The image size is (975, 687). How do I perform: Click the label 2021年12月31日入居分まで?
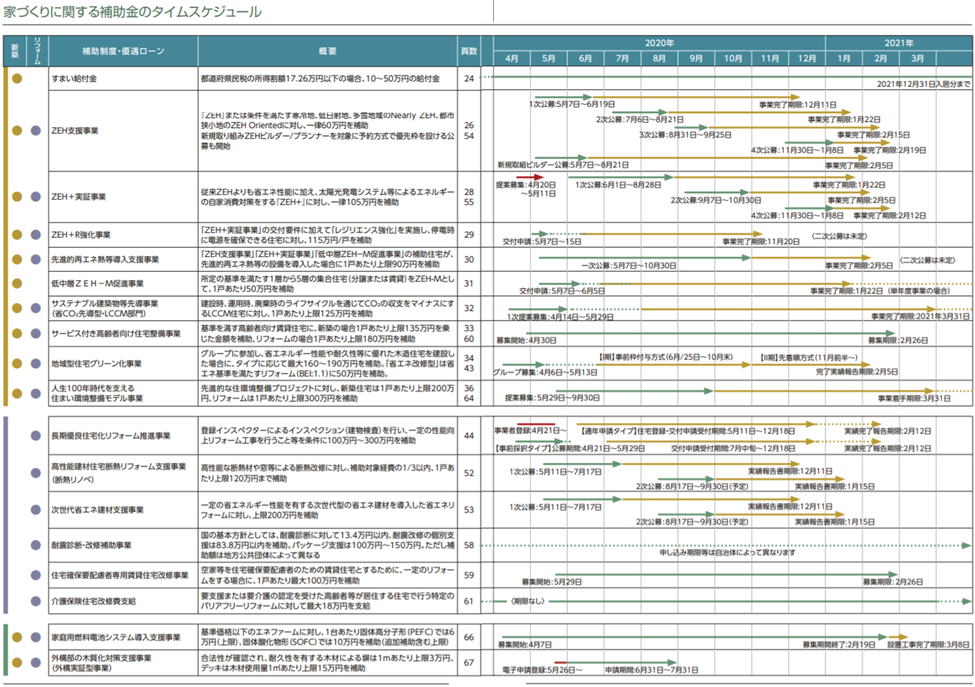923,84
